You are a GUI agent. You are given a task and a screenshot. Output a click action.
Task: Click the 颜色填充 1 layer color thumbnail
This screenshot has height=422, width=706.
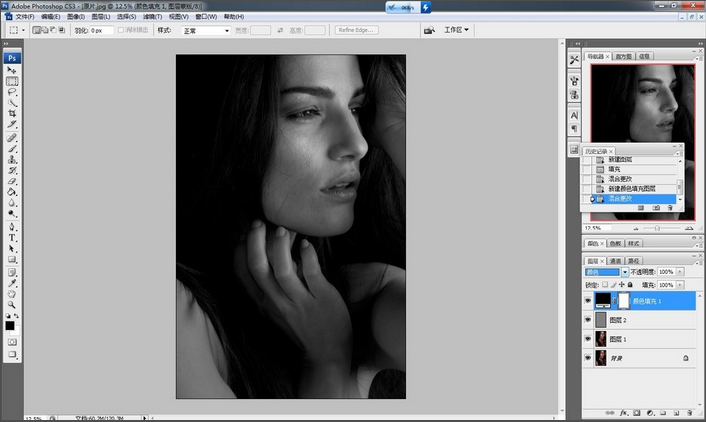point(603,300)
